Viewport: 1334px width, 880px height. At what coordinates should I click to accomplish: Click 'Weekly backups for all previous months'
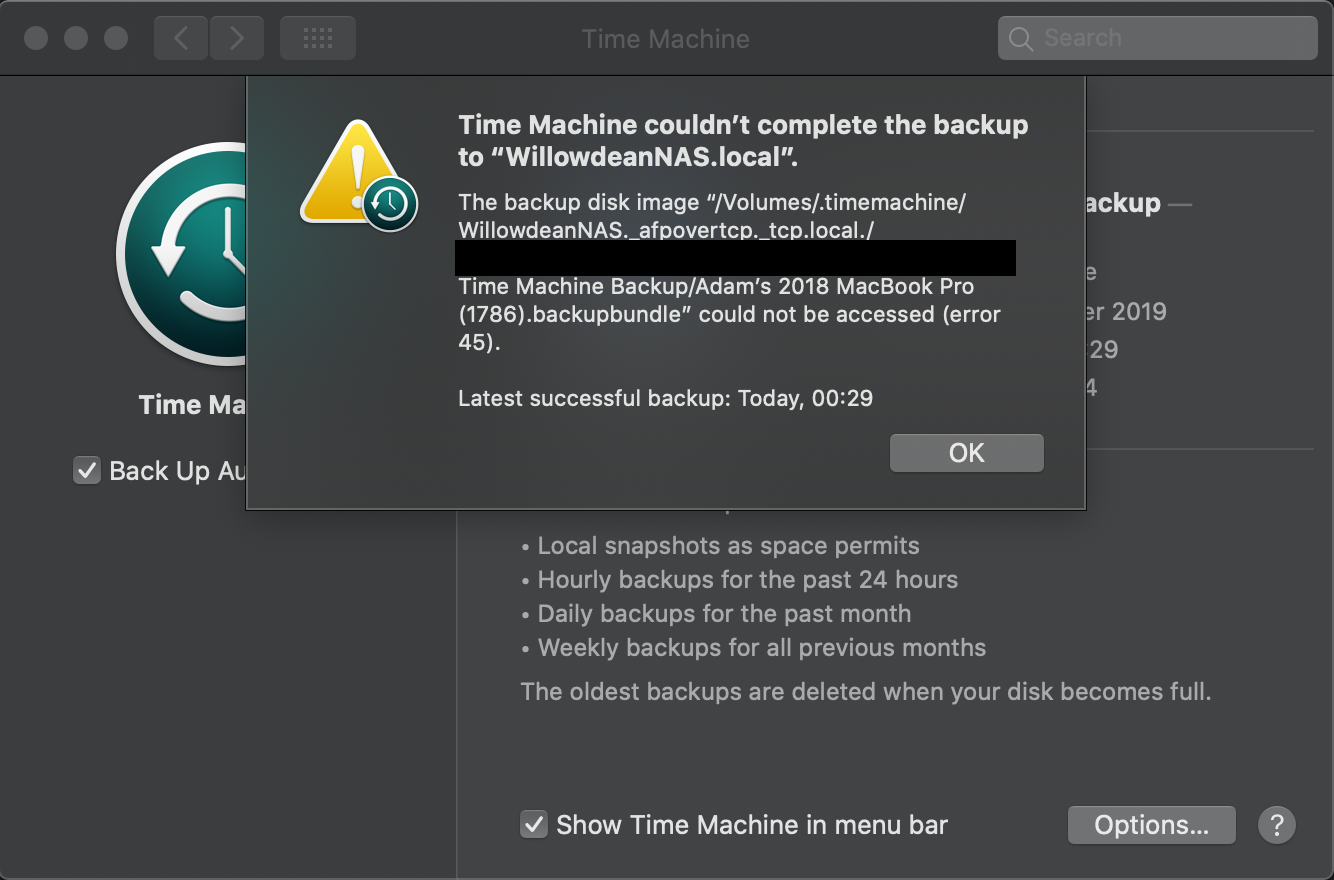pos(761,648)
